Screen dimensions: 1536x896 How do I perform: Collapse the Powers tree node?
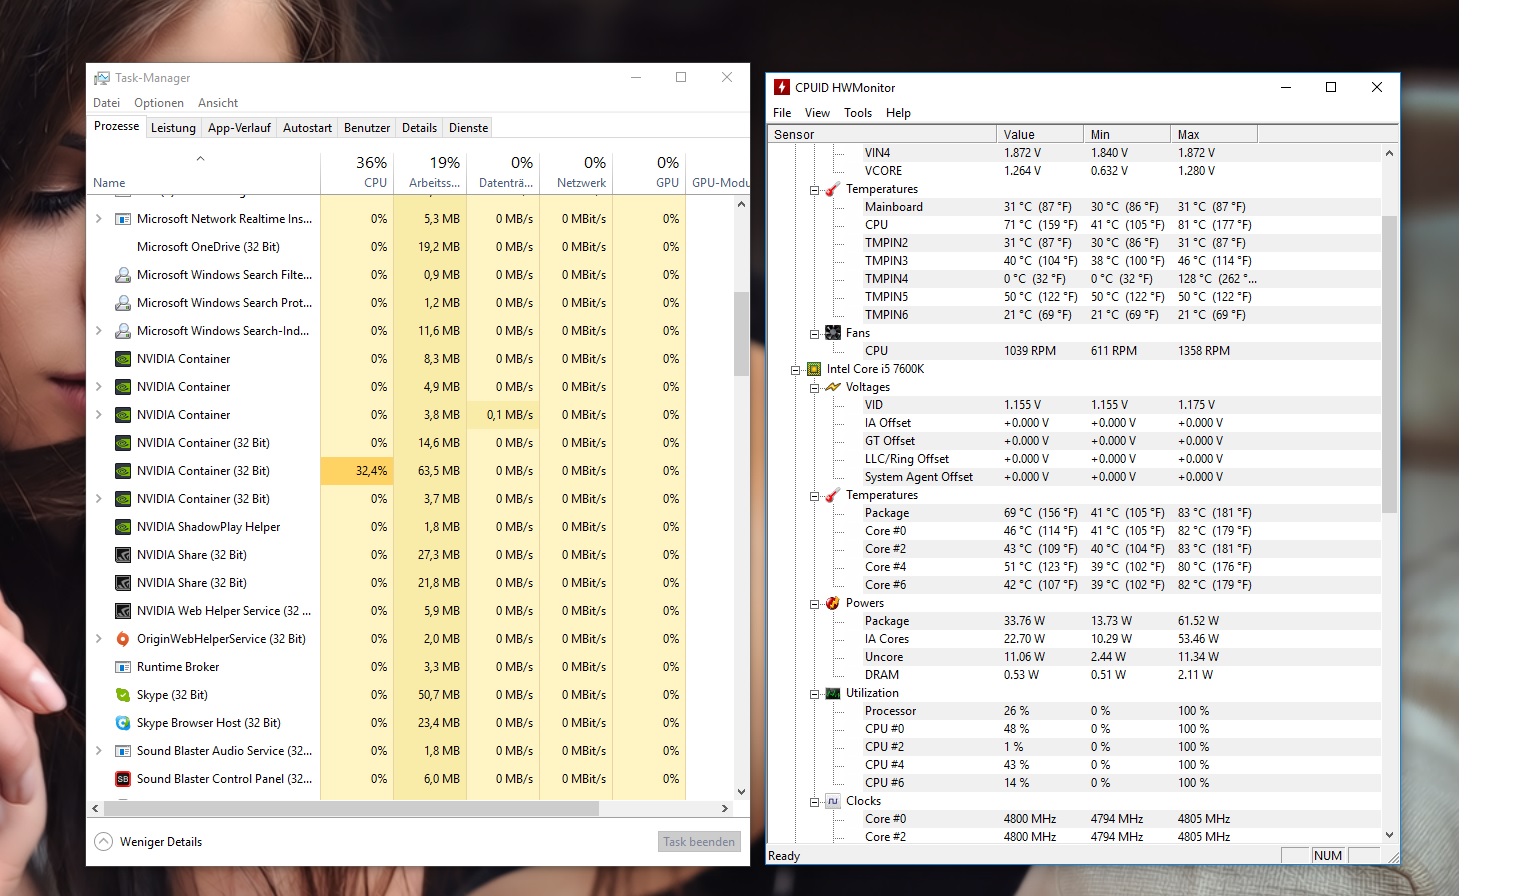coord(815,603)
